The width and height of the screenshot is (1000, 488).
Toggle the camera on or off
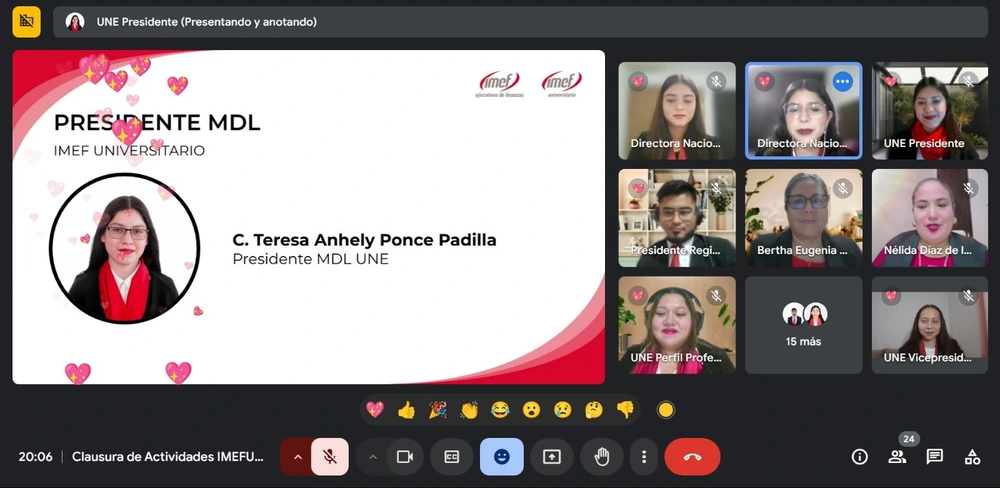(404, 457)
